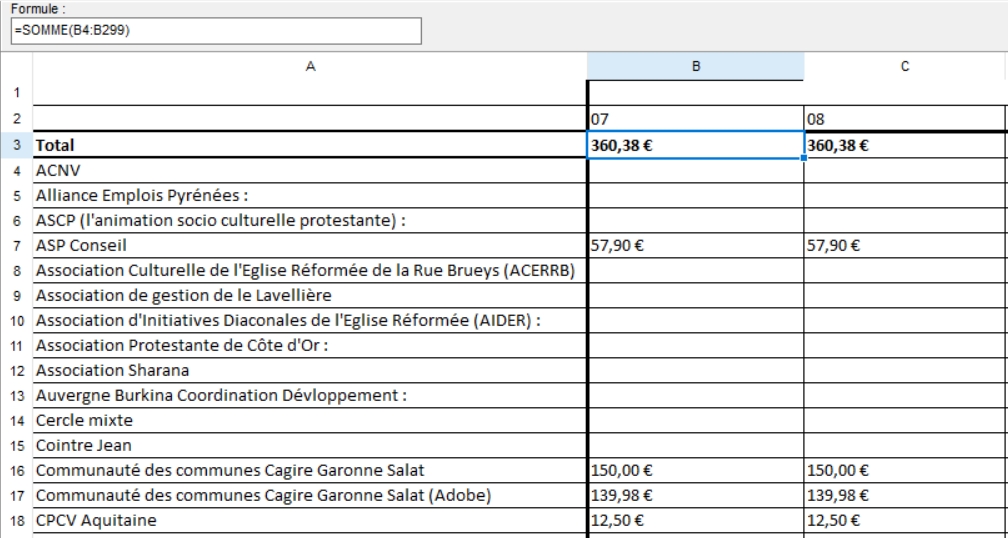Image resolution: width=1008 pixels, height=538 pixels.
Task: Click the 08 header cell in row 2
Action: pyautogui.click(x=904, y=119)
